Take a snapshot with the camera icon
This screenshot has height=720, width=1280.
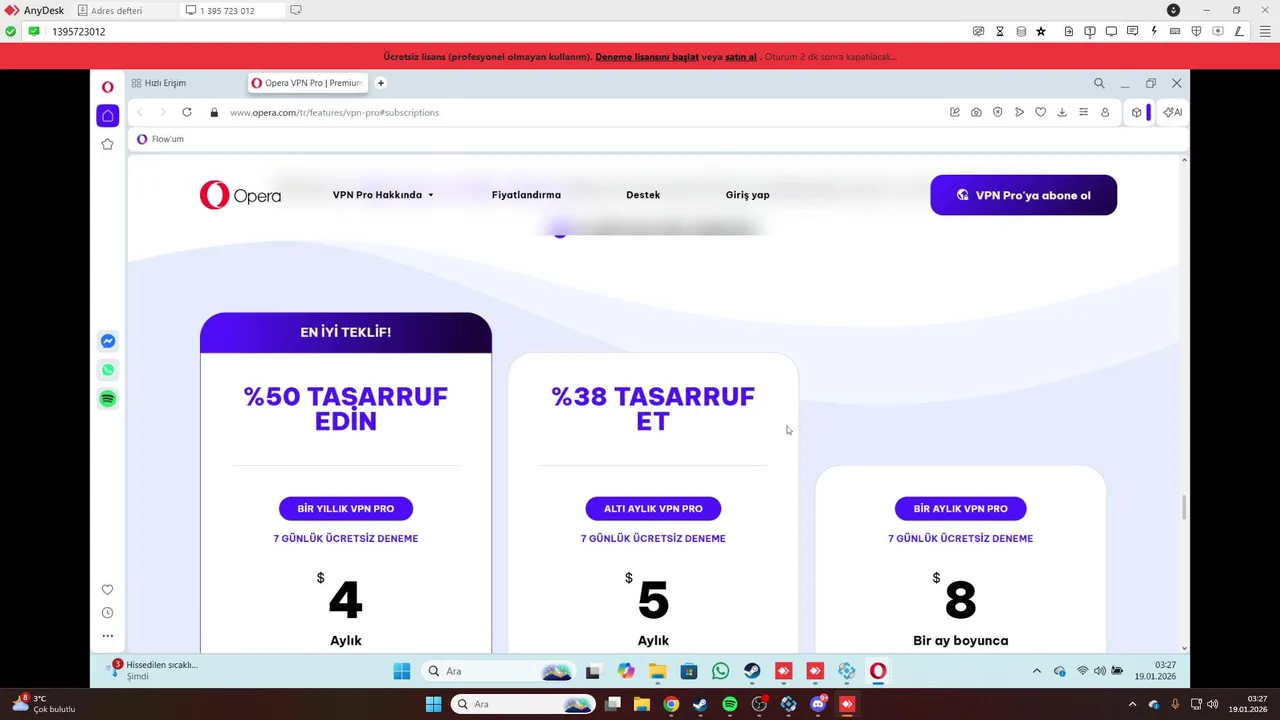pos(976,112)
